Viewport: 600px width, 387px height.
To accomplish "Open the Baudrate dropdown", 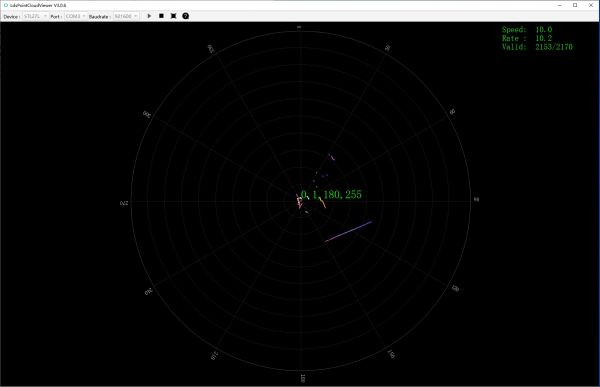I will [x=126, y=16].
